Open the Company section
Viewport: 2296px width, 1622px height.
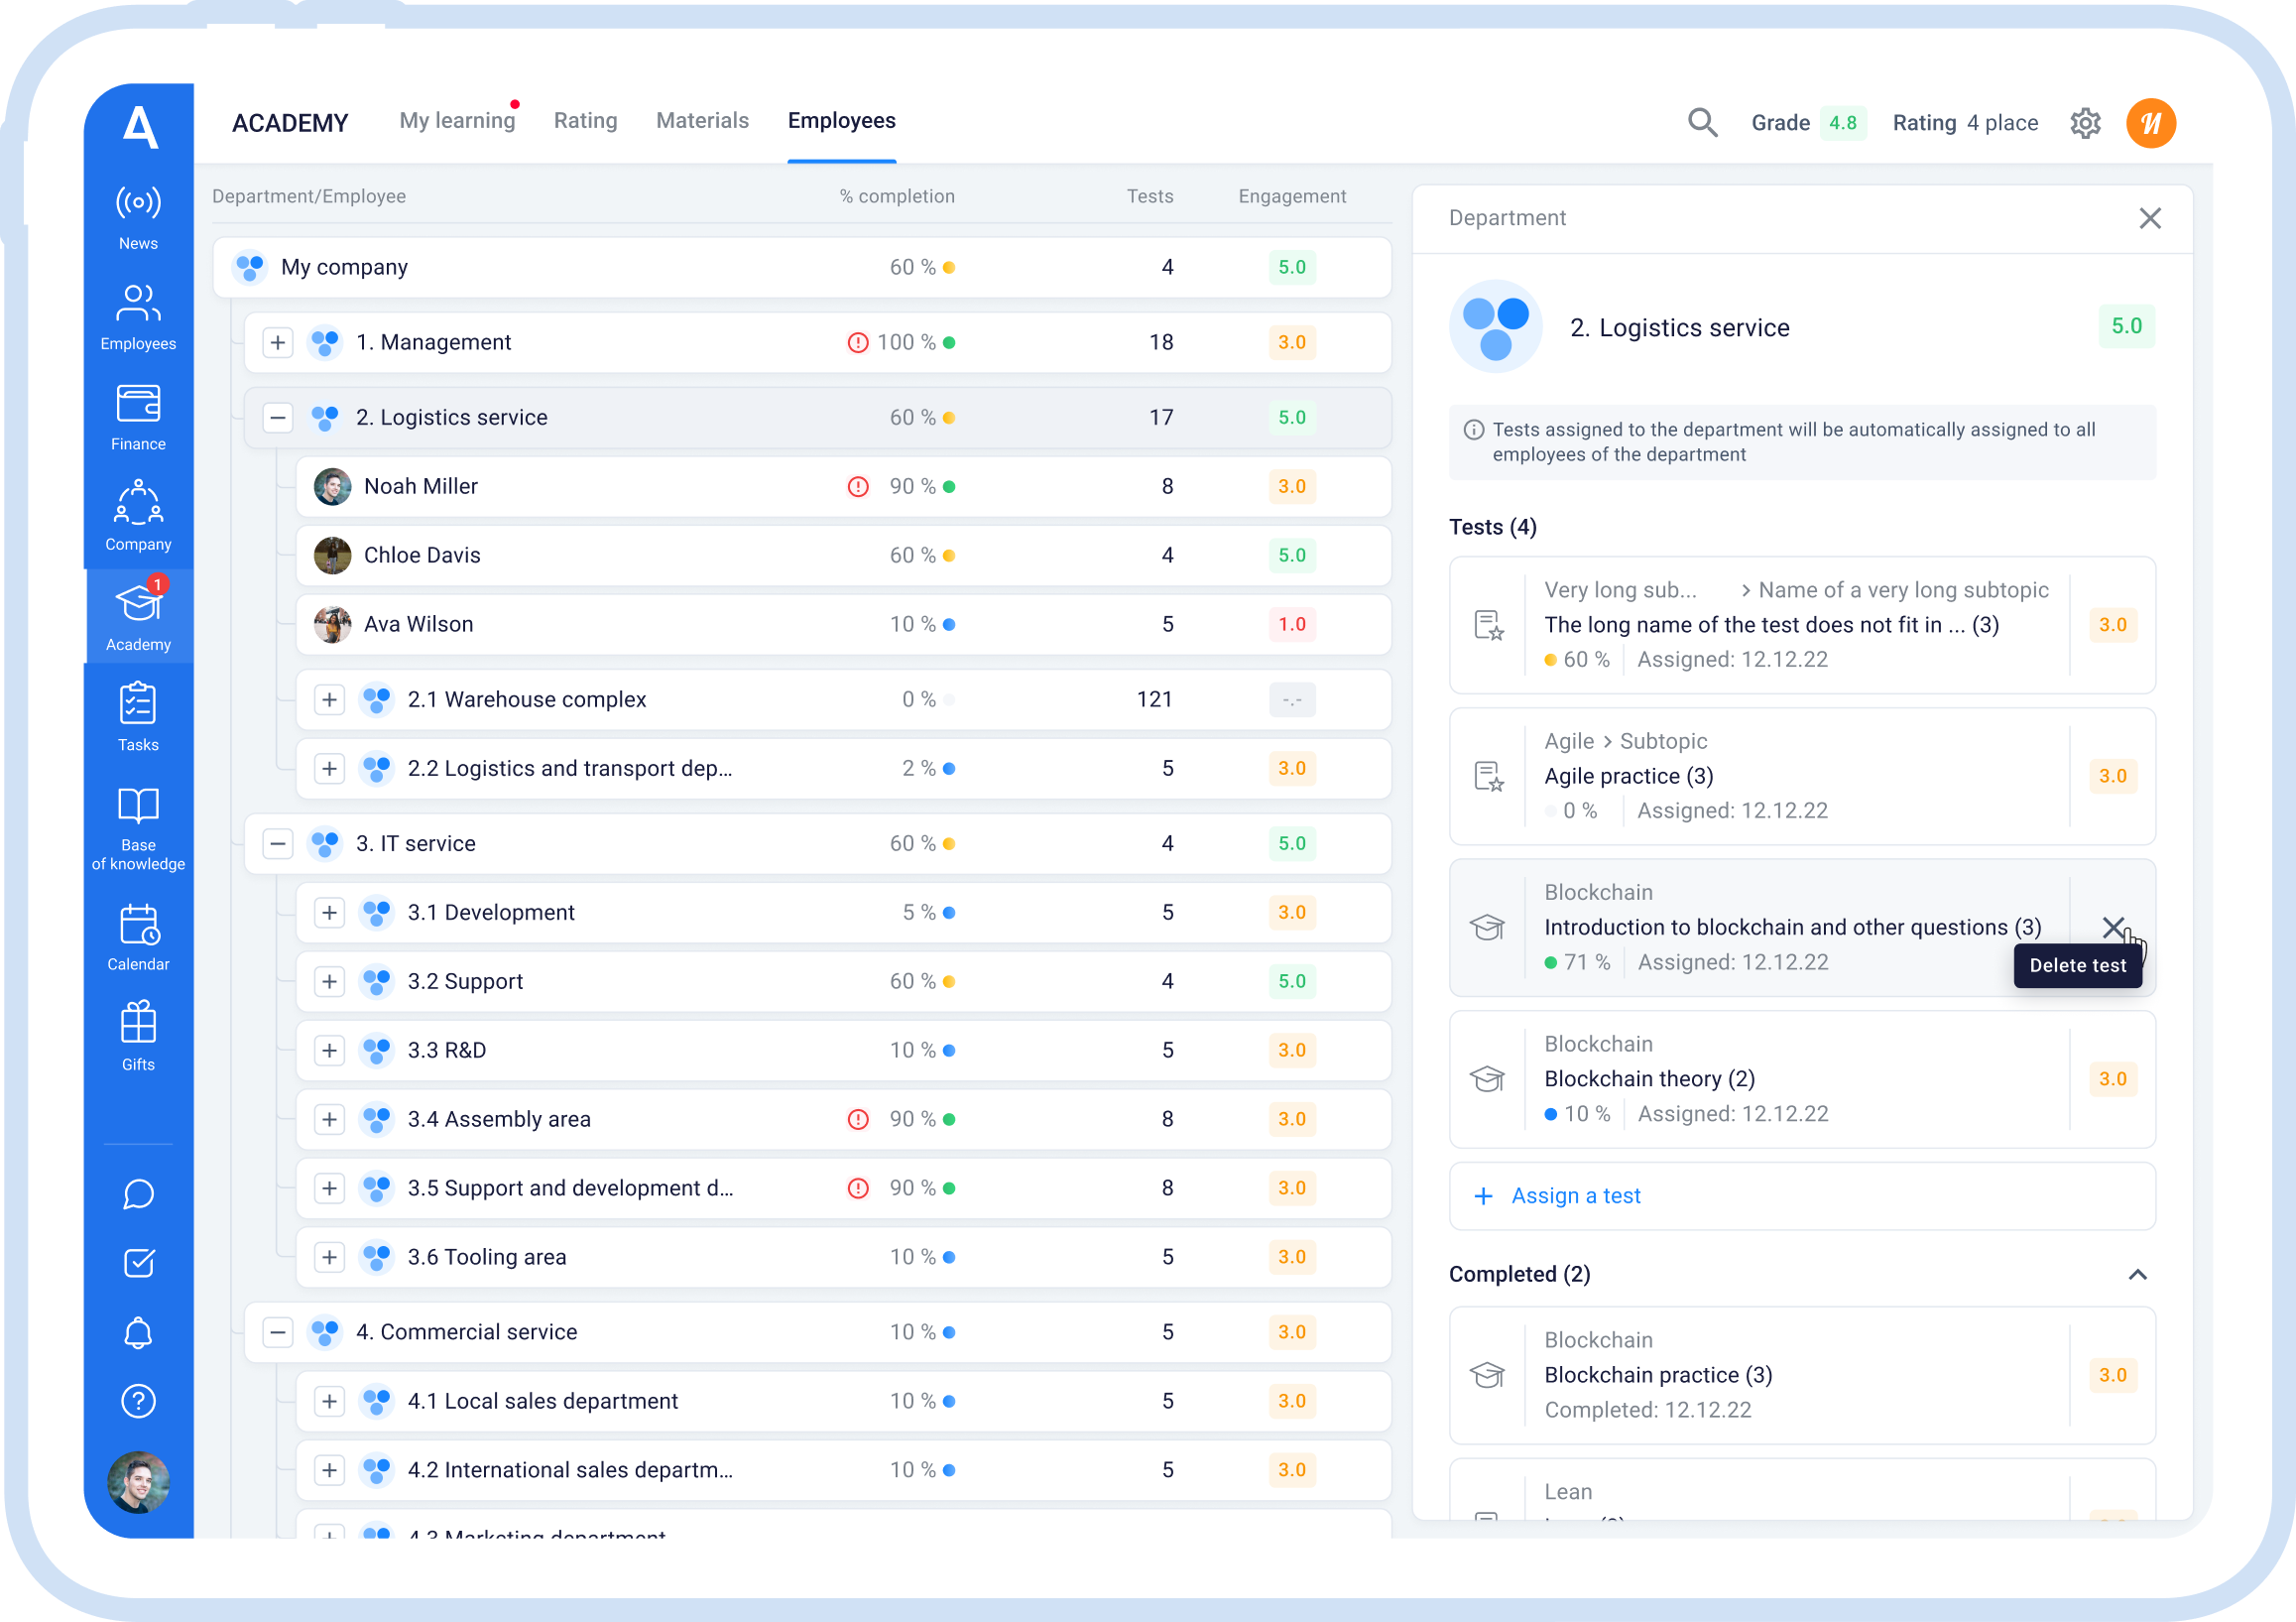point(137,515)
